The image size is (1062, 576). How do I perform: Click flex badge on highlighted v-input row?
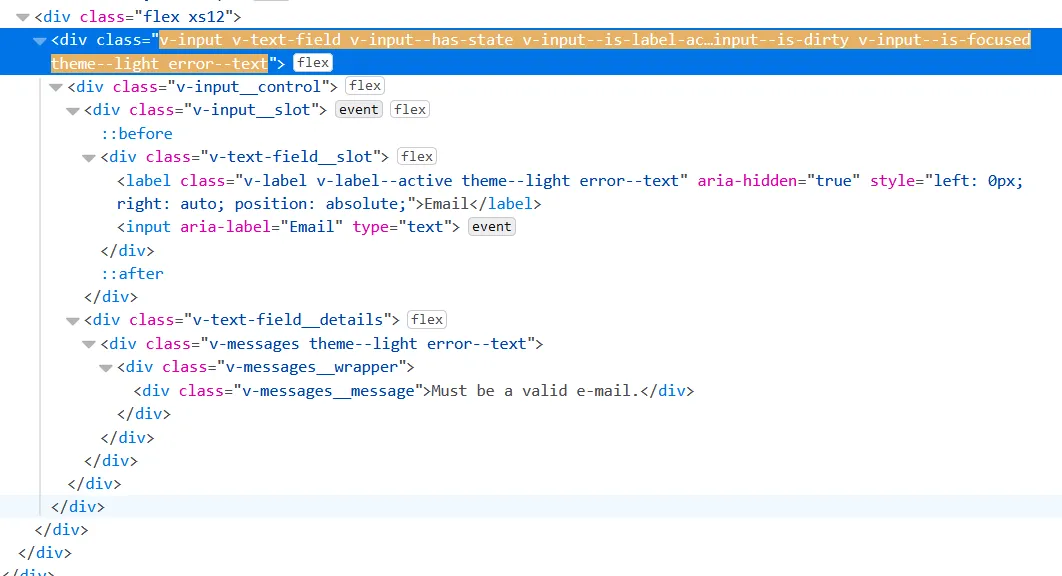[313, 62]
